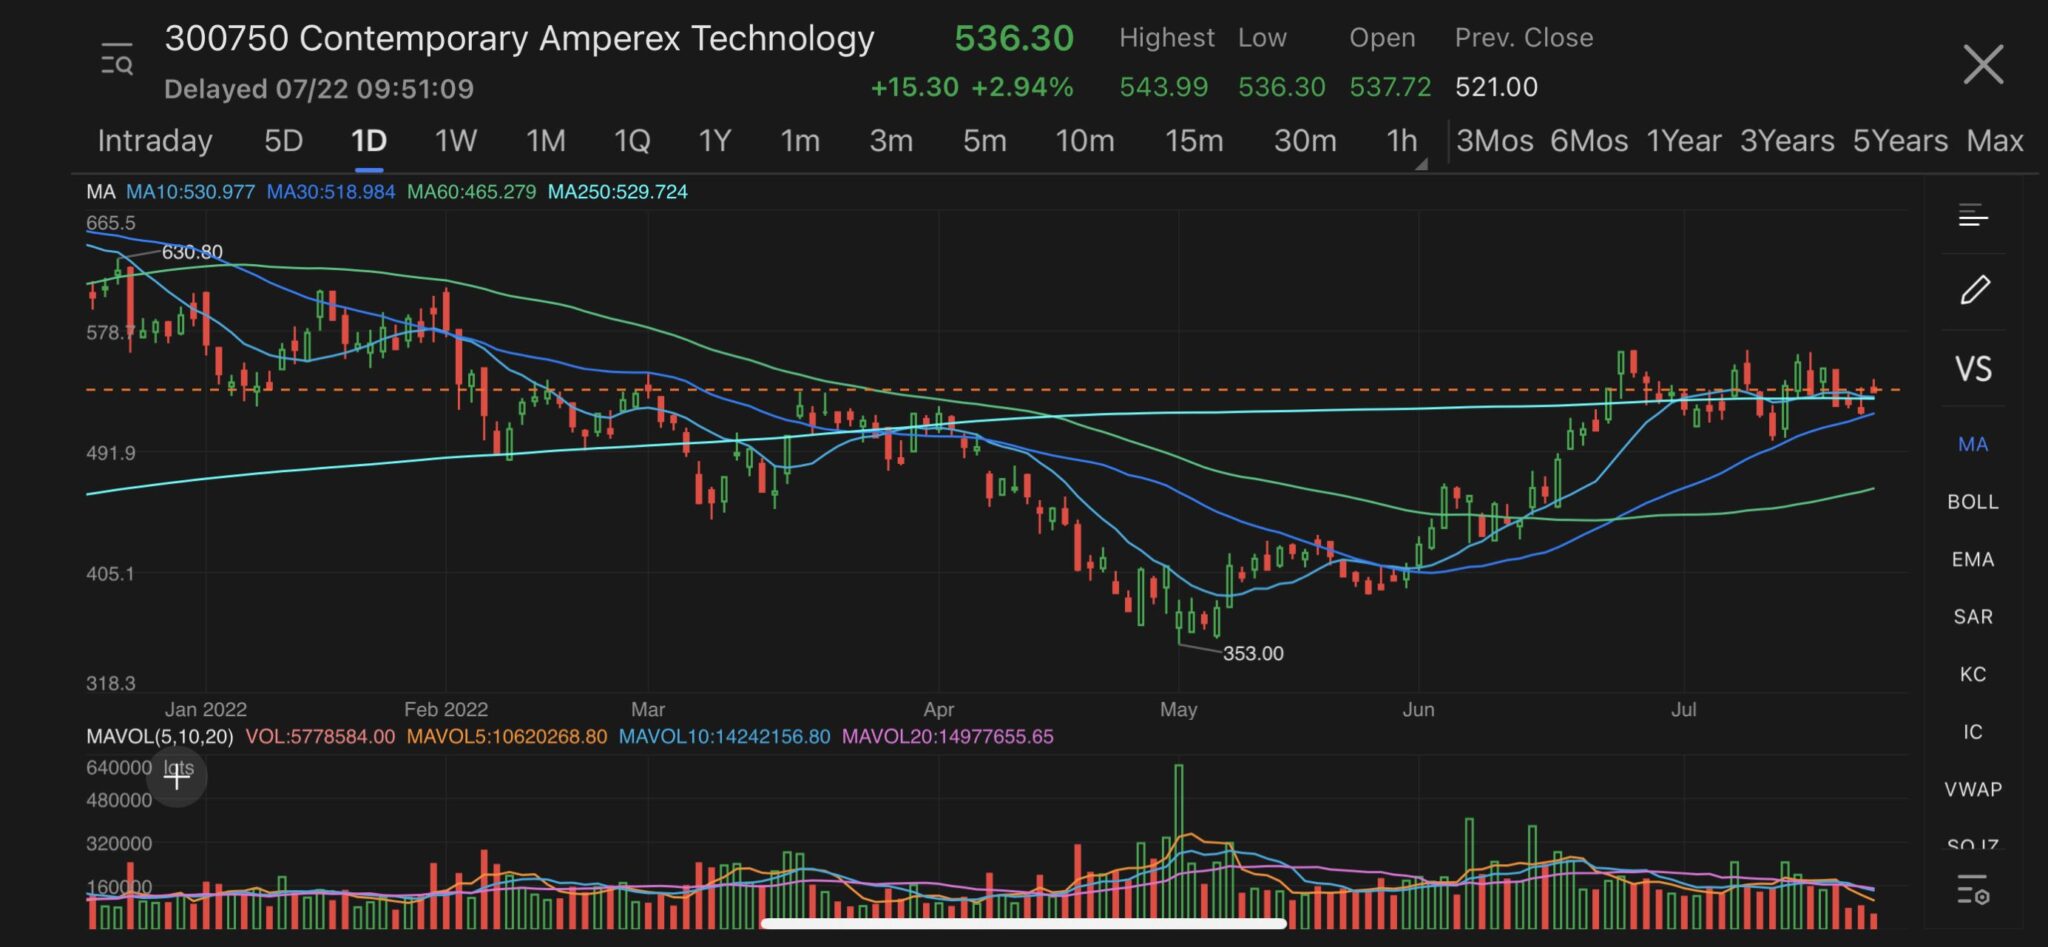The height and width of the screenshot is (947, 2048).
Task: Tap the plus expand button on volume chart
Action: point(177,776)
